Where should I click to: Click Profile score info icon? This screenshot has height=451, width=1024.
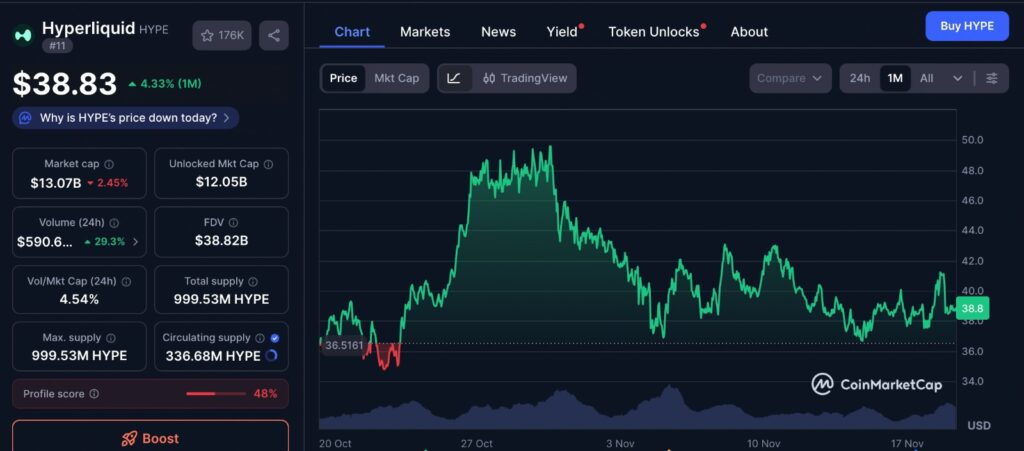pos(94,394)
